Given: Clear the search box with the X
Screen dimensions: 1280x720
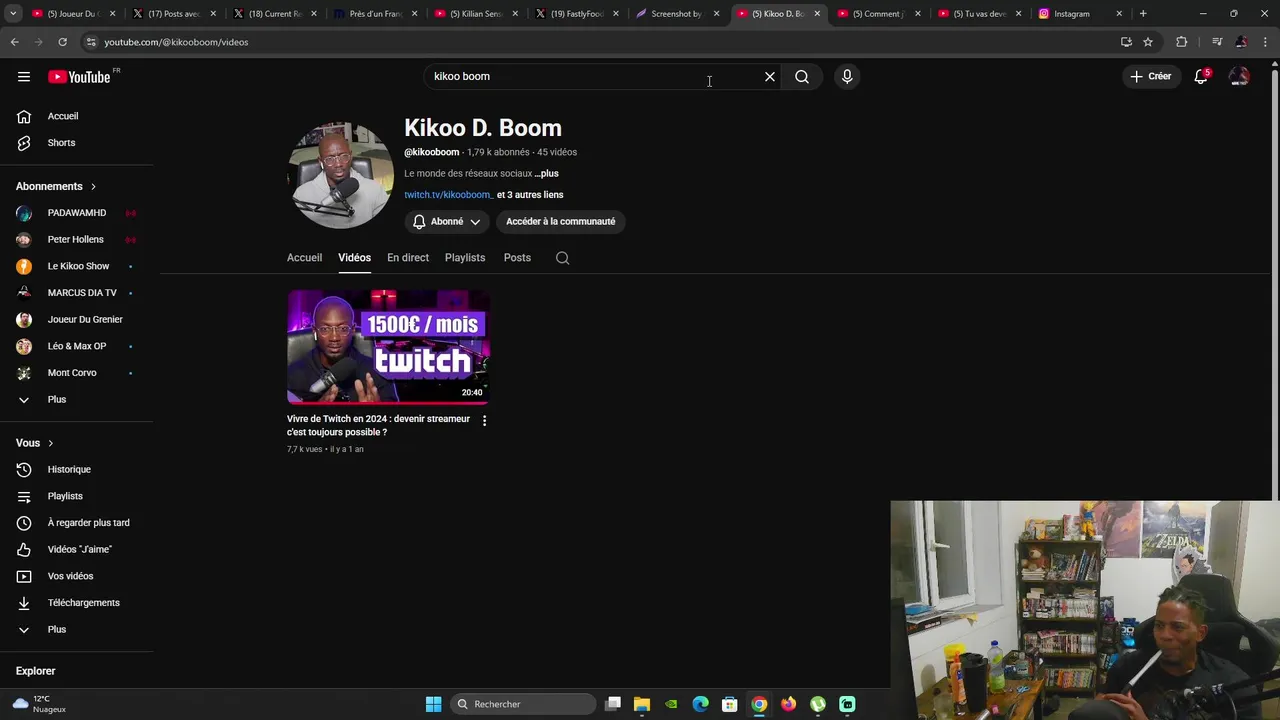Looking at the screenshot, I should tap(770, 77).
